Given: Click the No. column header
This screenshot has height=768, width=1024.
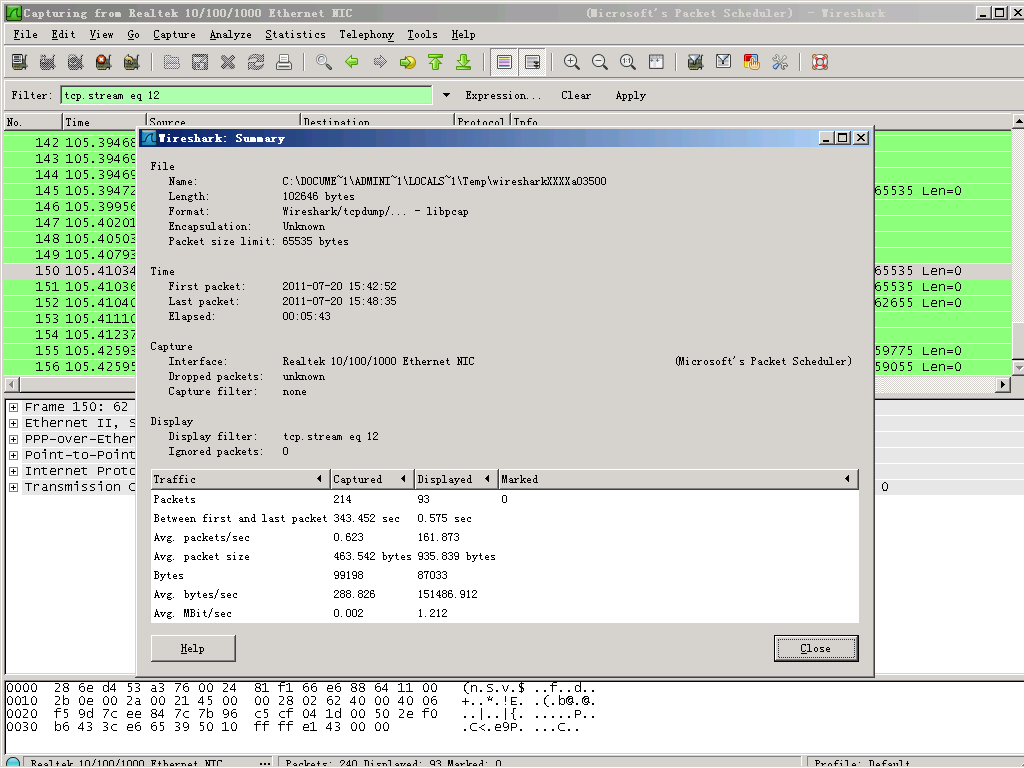Looking at the screenshot, I should [x=33, y=122].
